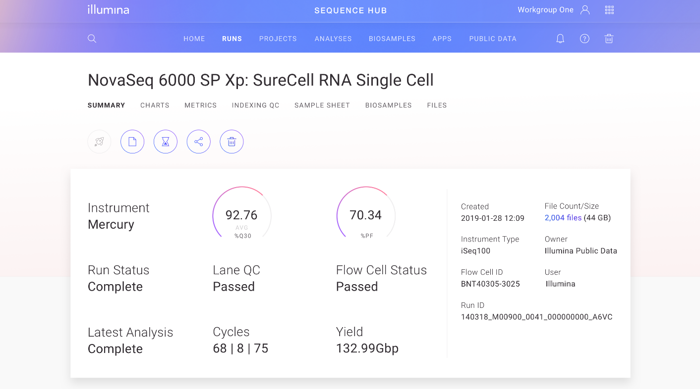Open the Public Data nav item
This screenshot has width=700, height=389.
(492, 39)
